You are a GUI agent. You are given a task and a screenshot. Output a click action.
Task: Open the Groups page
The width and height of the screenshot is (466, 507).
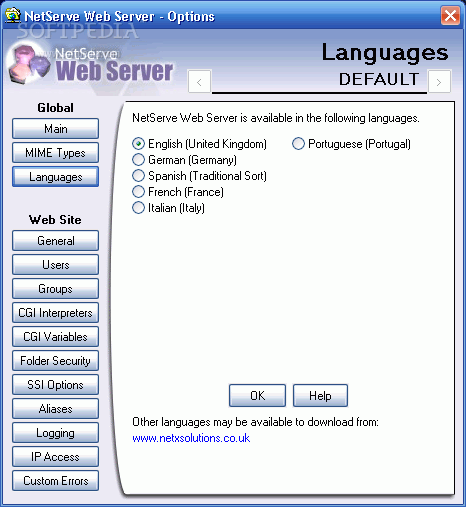(x=55, y=289)
